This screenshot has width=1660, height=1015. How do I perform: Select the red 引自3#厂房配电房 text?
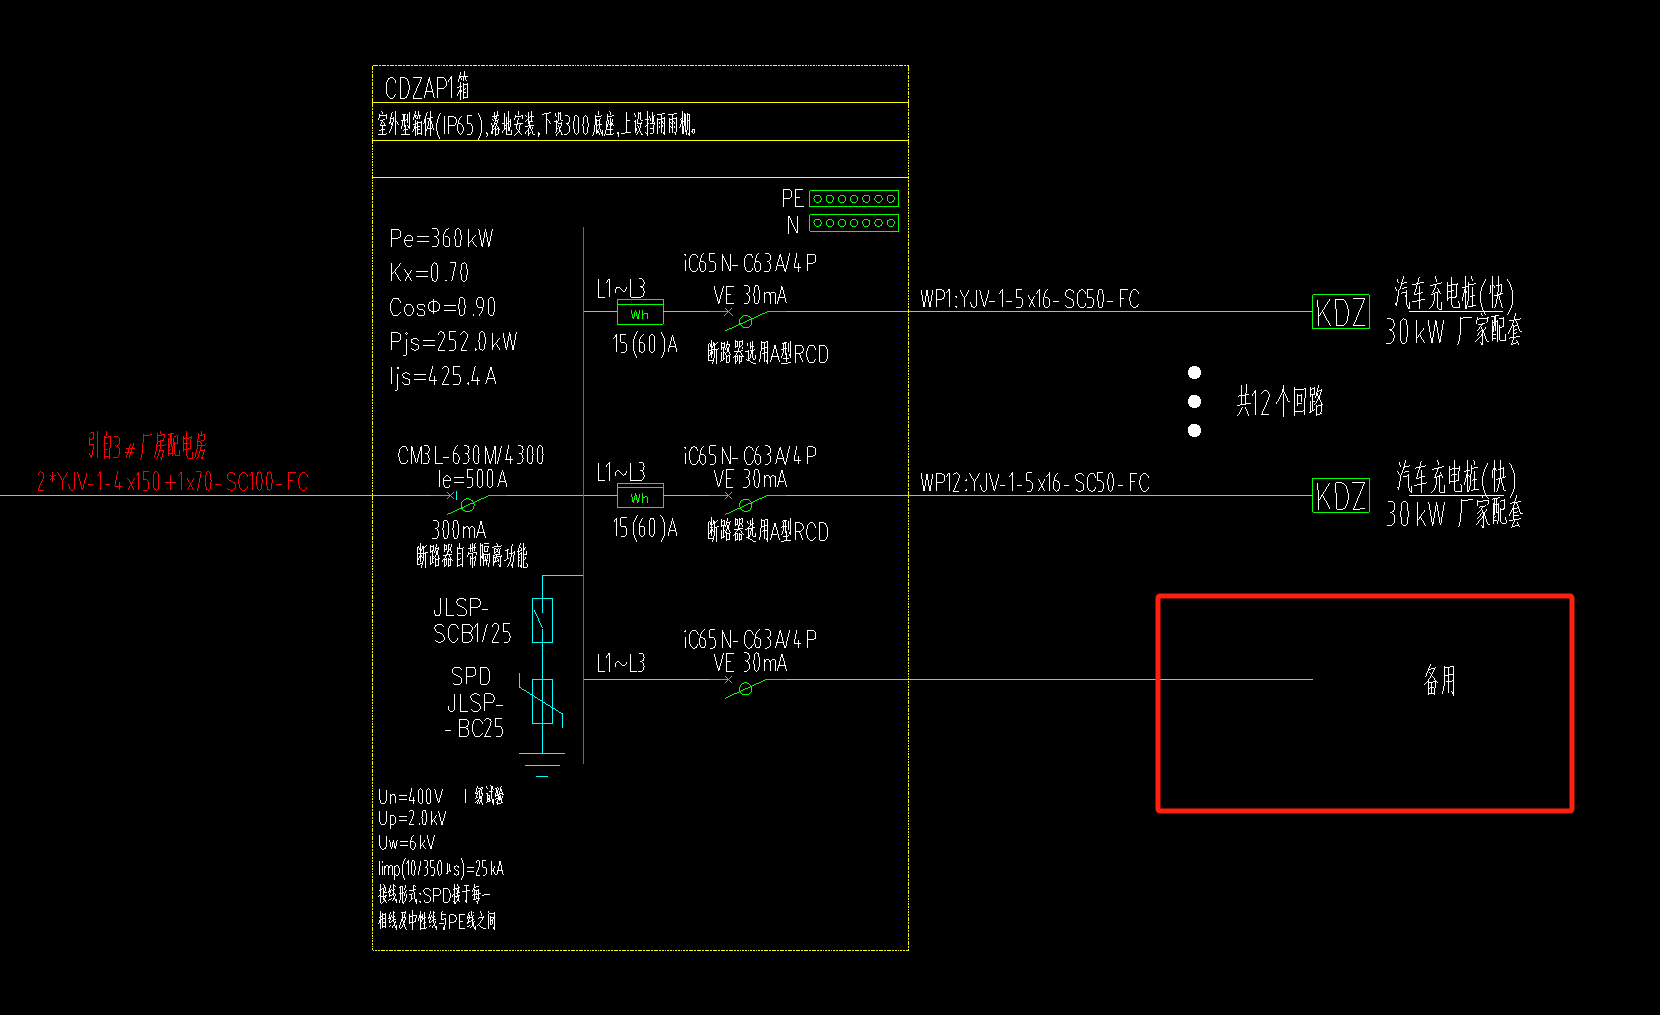[147, 446]
